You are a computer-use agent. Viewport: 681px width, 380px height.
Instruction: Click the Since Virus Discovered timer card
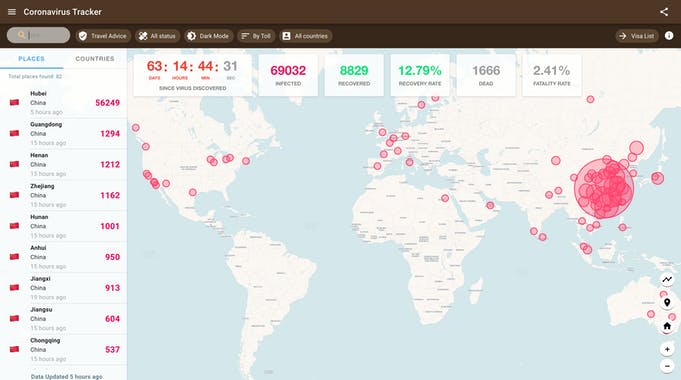click(x=192, y=75)
